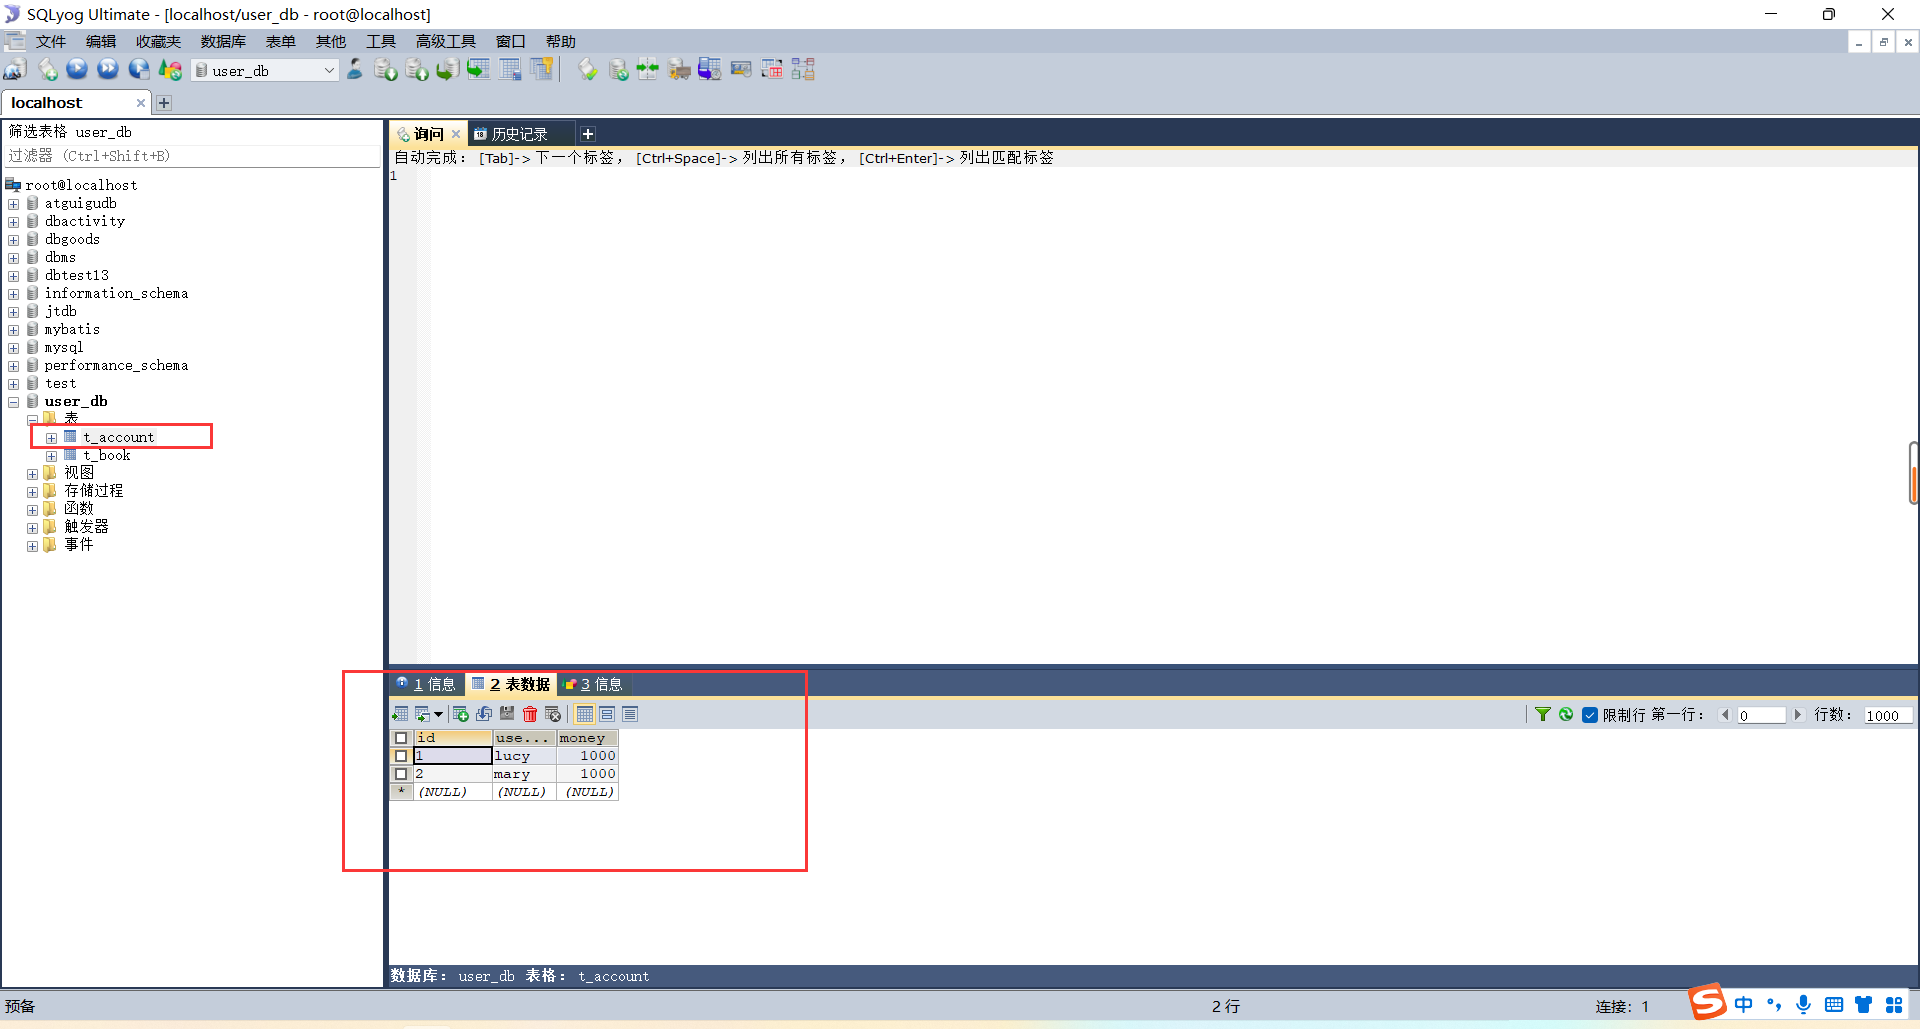Expand the t_account table node
This screenshot has height=1029, width=1920.
51,438
